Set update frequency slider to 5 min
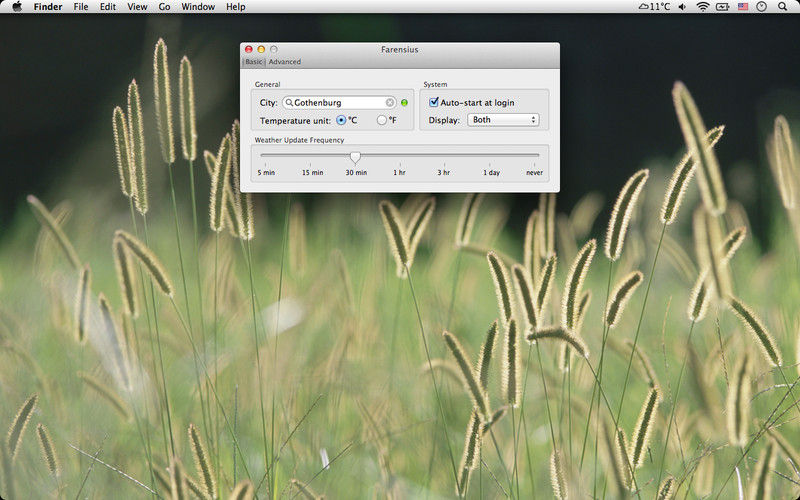 [266, 172]
